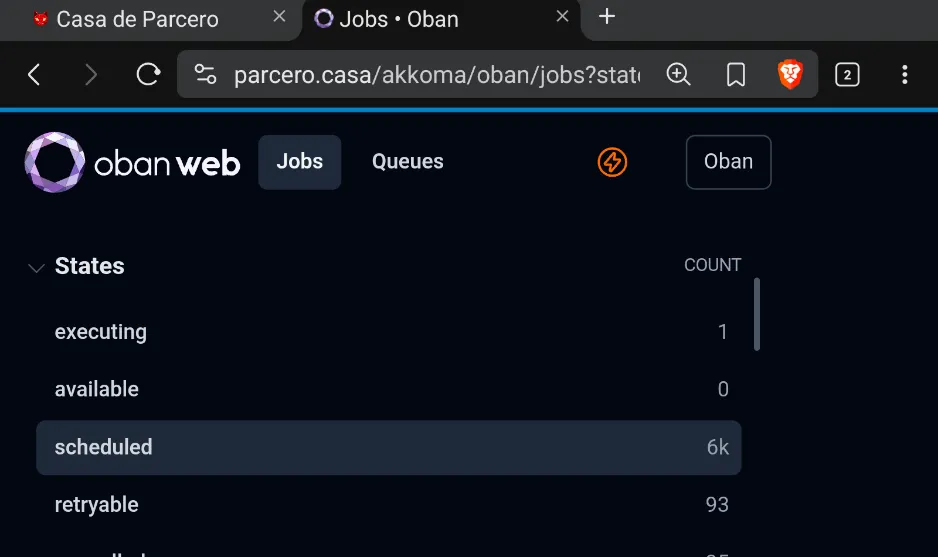
Task: Click the retryable count 93
Action: click(x=717, y=505)
